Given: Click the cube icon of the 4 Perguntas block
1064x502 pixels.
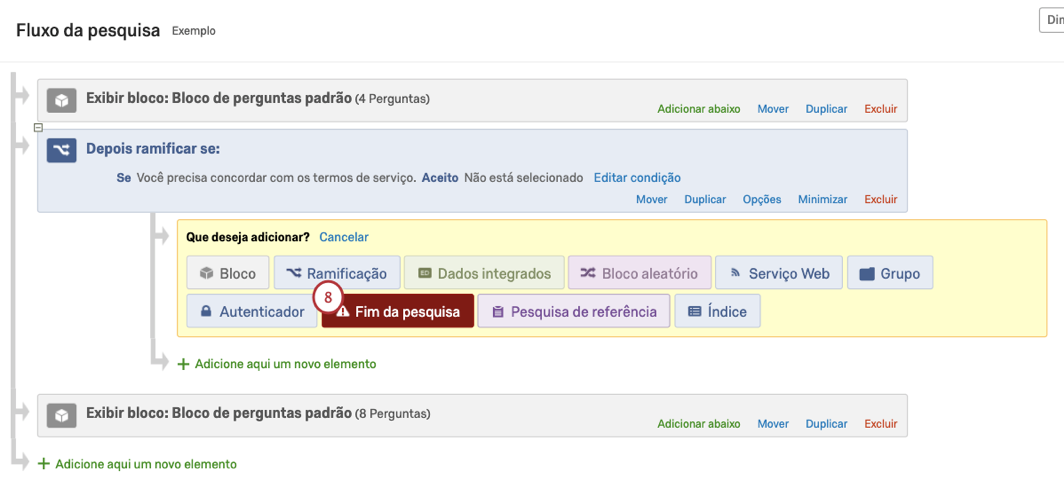Looking at the screenshot, I should pos(61,101).
